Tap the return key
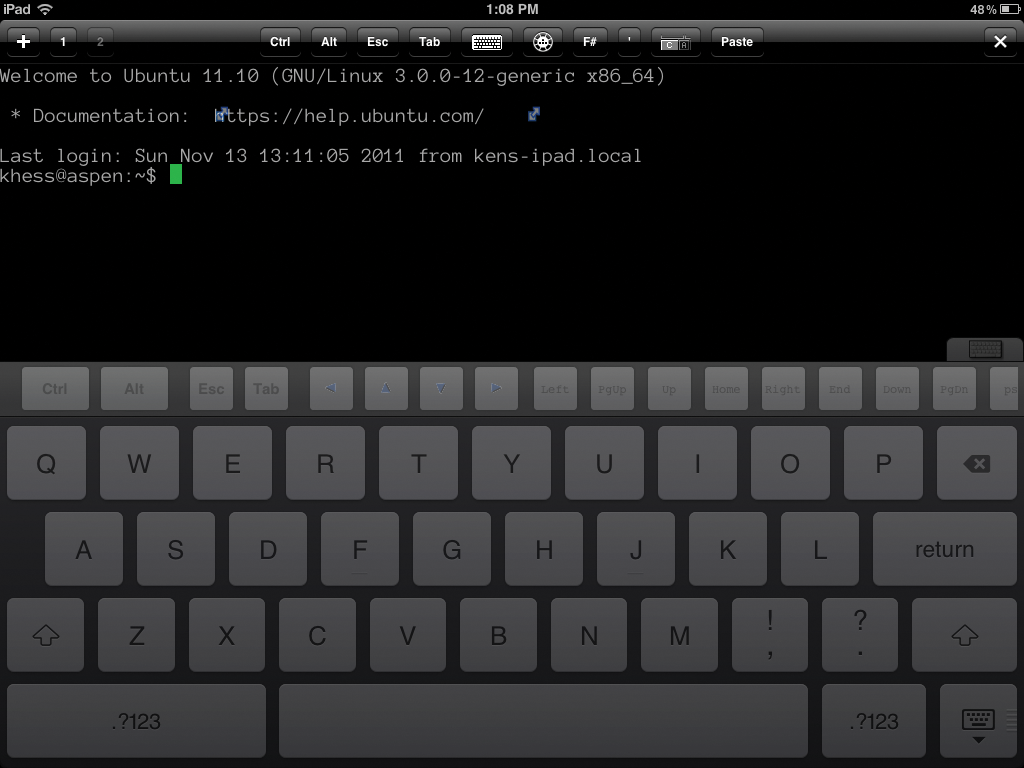This screenshot has width=1024, height=768. 945,549
